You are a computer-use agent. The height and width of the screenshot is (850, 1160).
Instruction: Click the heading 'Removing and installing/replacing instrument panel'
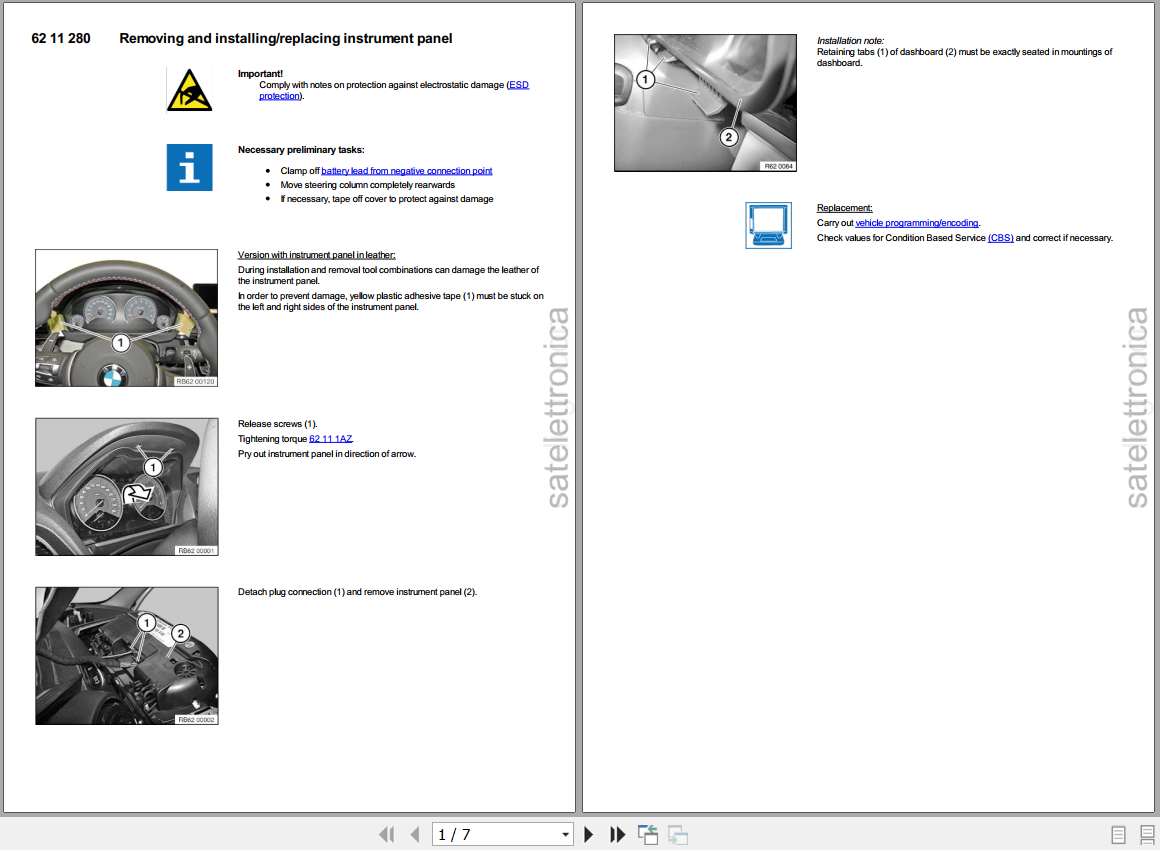pyautogui.click(x=286, y=38)
